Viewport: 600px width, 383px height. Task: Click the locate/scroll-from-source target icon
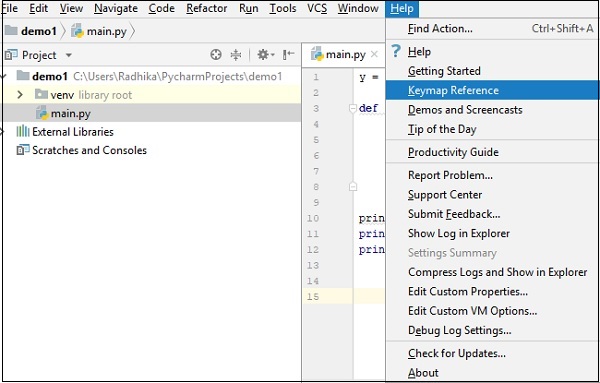(x=216, y=55)
